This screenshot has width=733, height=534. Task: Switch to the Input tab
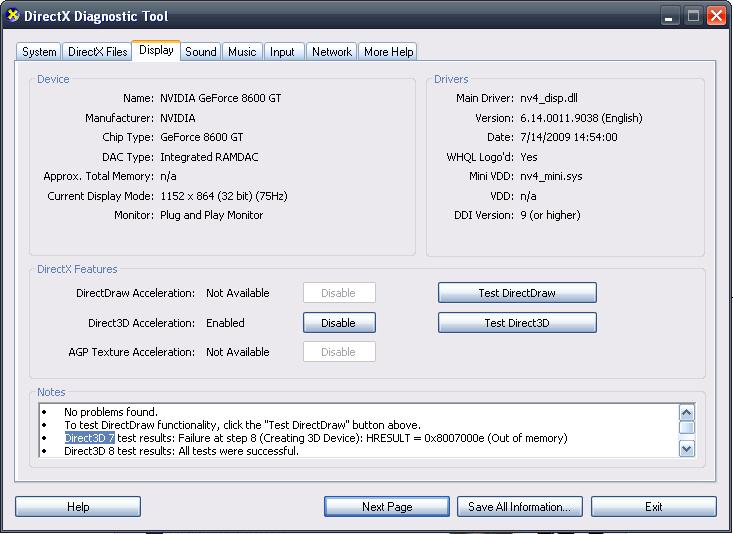[282, 52]
